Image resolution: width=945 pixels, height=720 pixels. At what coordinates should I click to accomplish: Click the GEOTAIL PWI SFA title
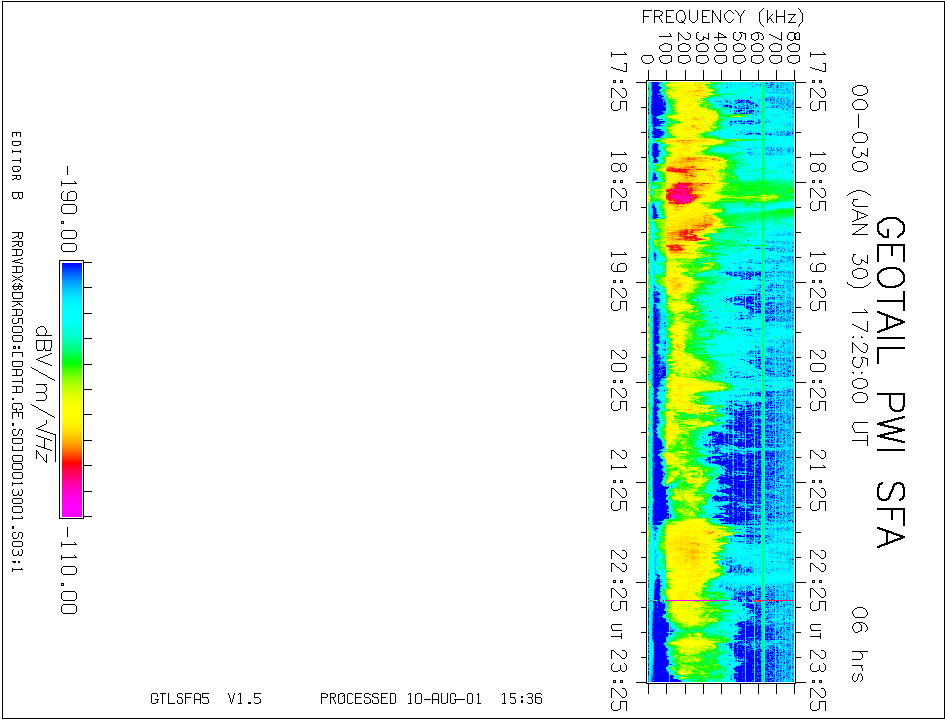[889, 382]
